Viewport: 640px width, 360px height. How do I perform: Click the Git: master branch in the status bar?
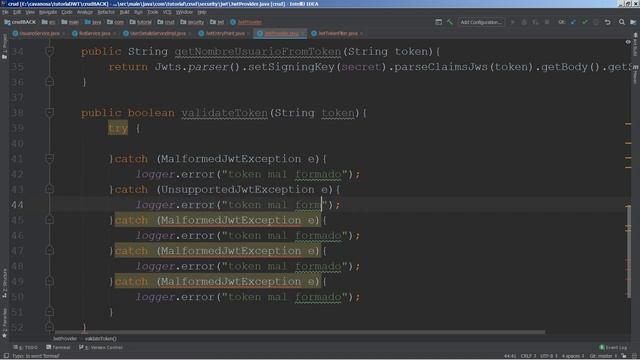603,356
